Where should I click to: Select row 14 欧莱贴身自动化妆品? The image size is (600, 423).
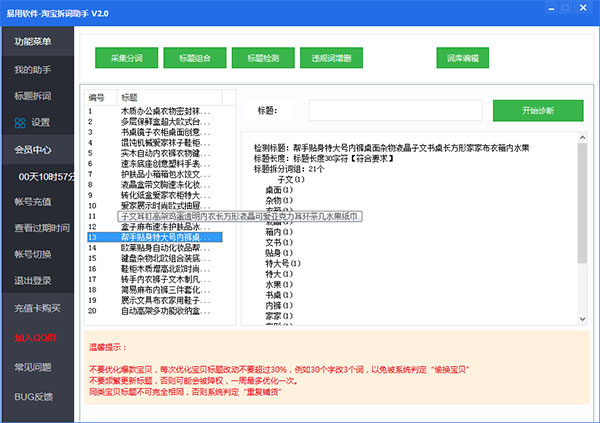pyautogui.click(x=155, y=248)
